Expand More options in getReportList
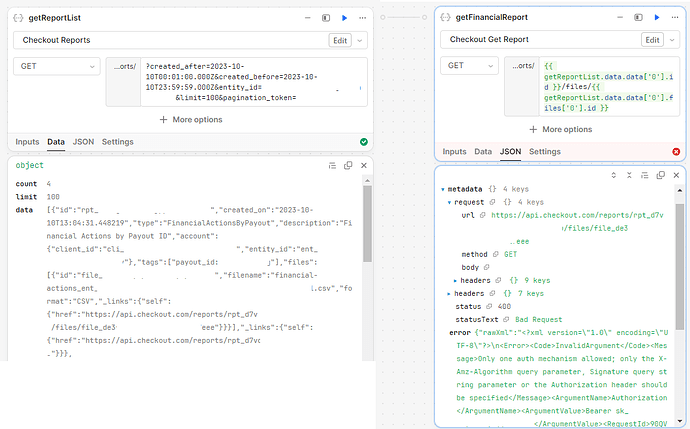The height and width of the screenshot is (429, 690). click(191, 120)
